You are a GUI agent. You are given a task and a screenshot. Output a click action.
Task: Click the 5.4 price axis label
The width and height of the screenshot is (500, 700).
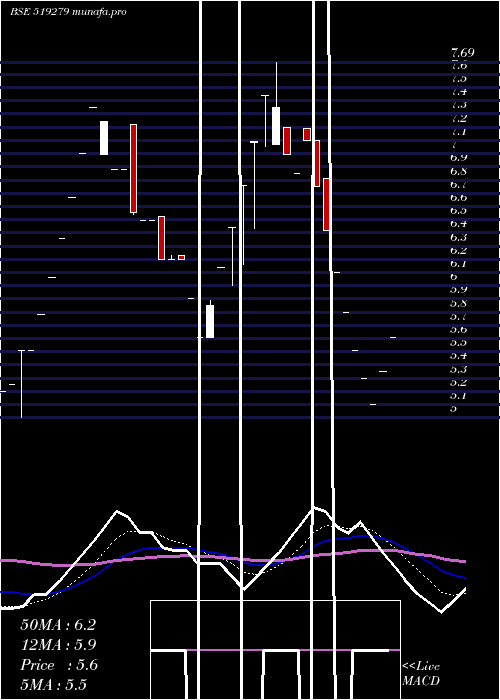tap(458, 356)
